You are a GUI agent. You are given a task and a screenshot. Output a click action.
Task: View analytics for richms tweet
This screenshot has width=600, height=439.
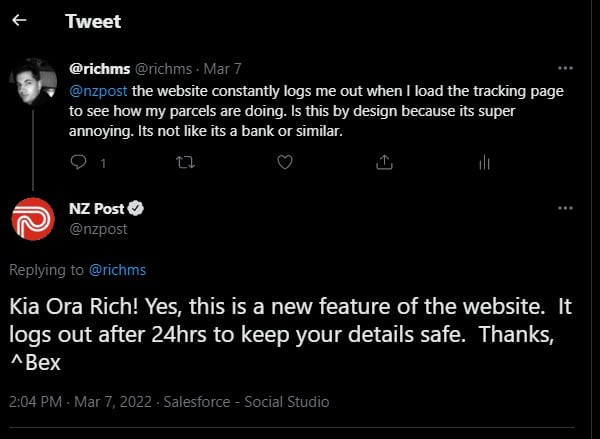point(484,161)
